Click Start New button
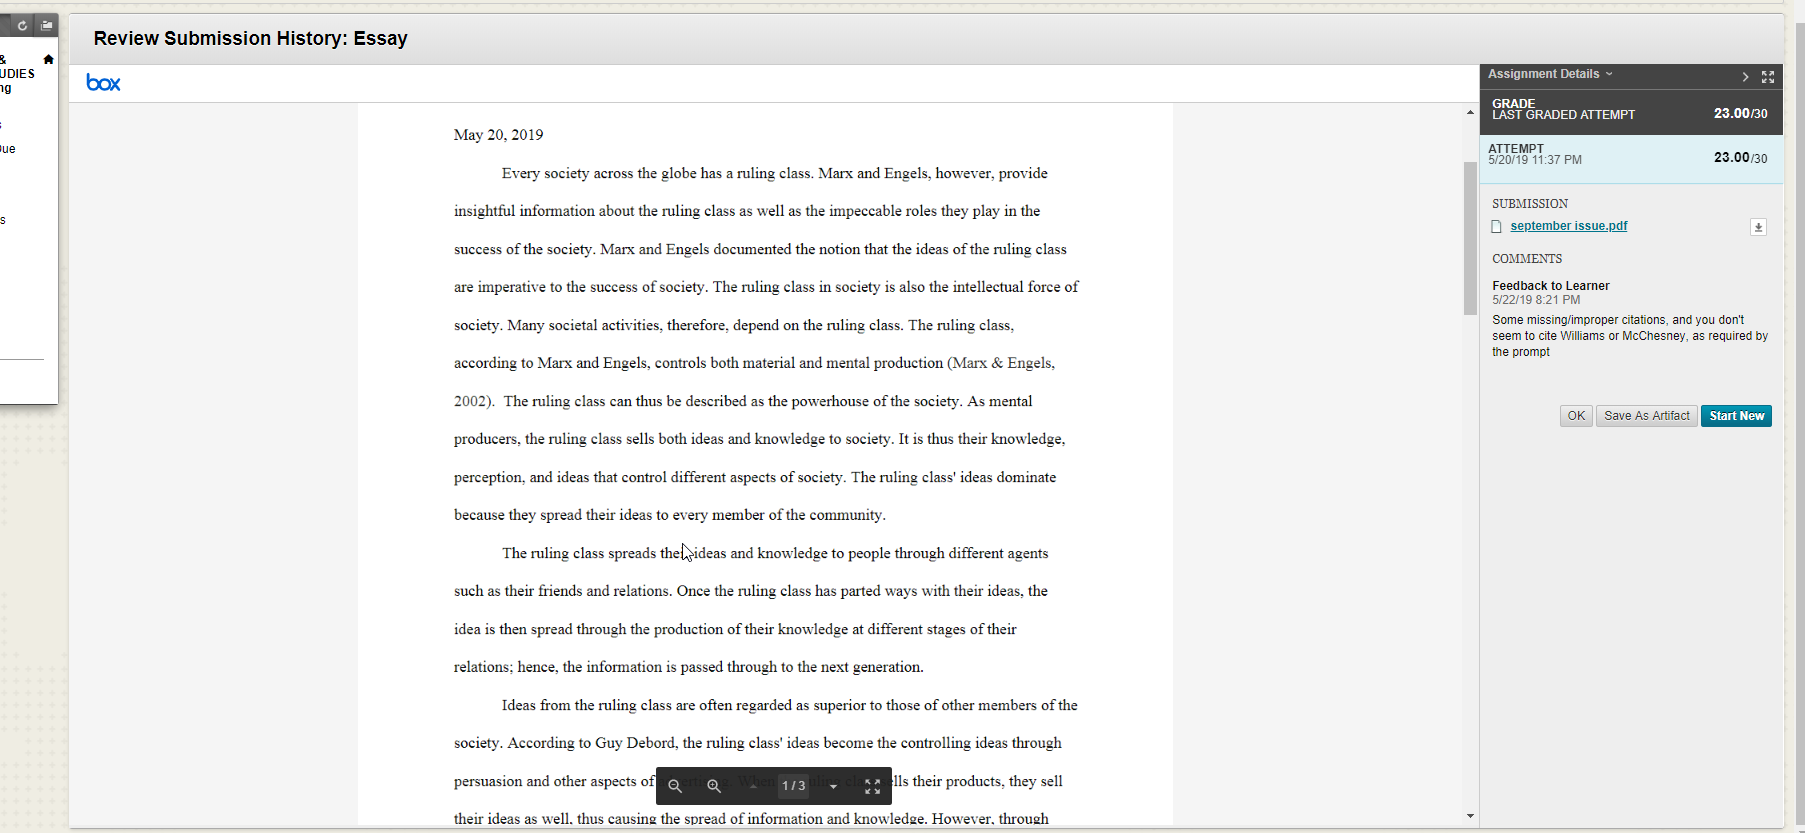 tap(1736, 416)
